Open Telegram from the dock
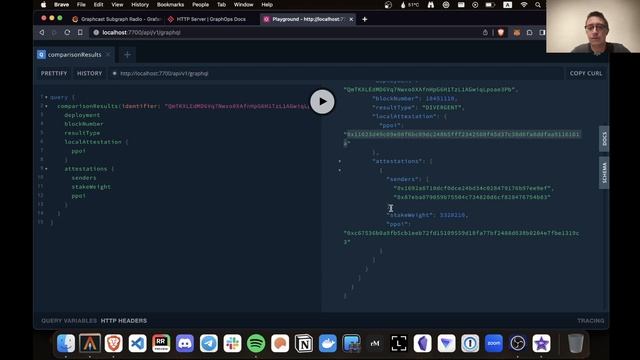 coord(209,343)
